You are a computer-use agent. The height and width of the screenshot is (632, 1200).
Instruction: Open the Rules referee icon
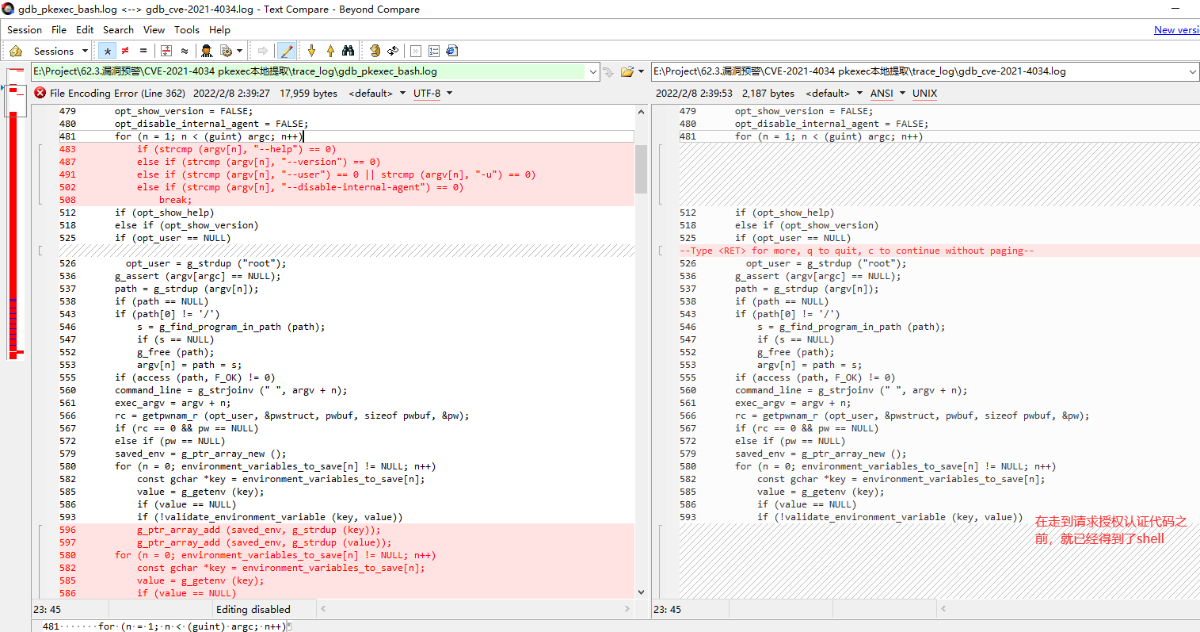pos(207,50)
